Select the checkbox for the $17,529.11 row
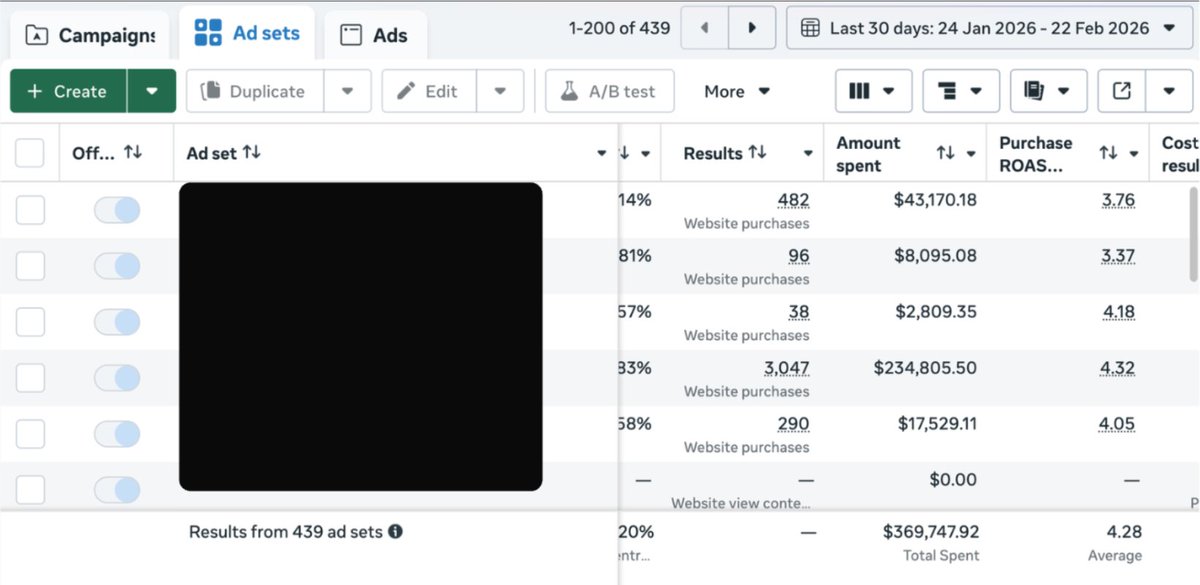Image resolution: width=1200 pixels, height=585 pixels. click(30, 434)
